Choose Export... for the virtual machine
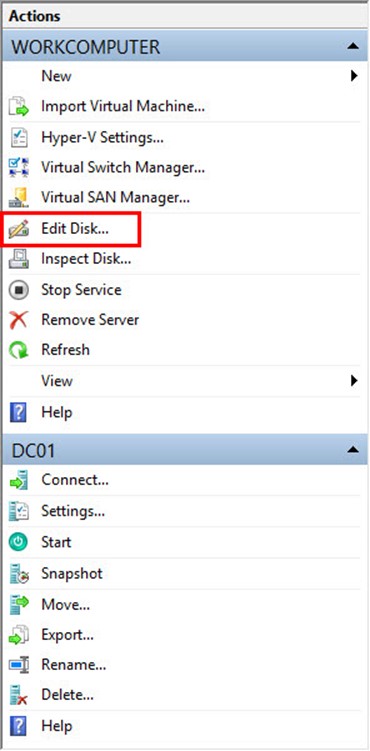The width and height of the screenshot is (370, 751). pos(67,635)
